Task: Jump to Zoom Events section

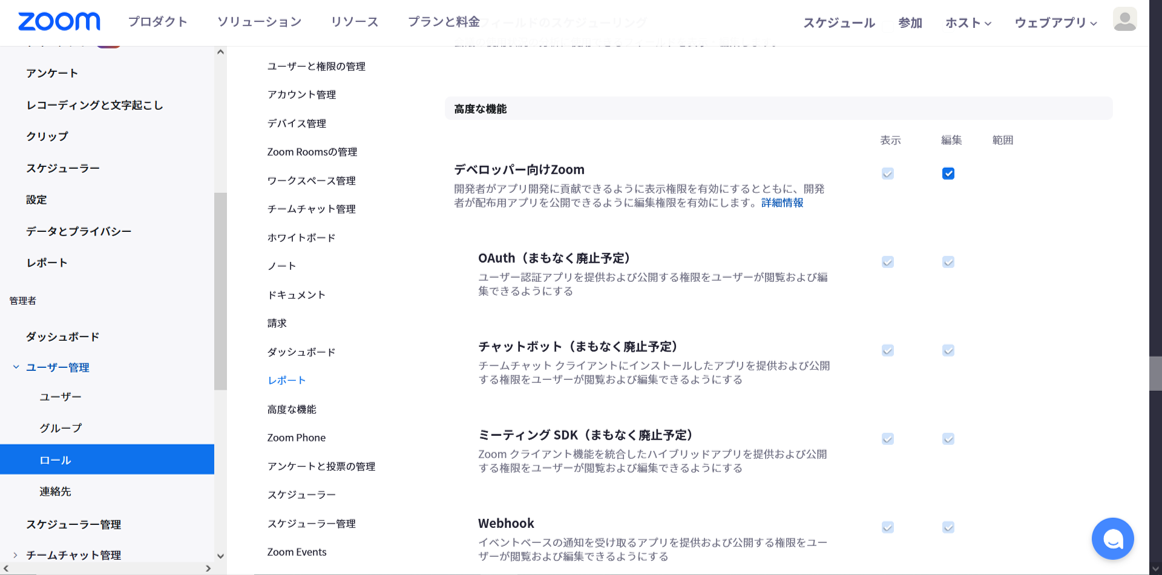Action: coord(297,552)
